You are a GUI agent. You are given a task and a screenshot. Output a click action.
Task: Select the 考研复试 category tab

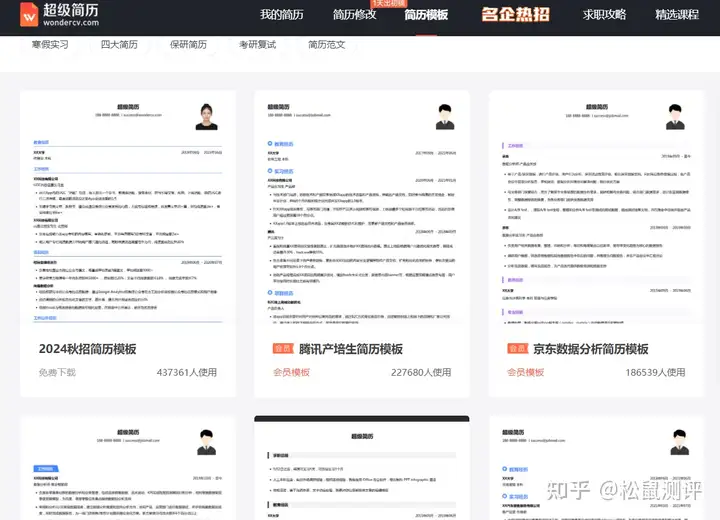(x=257, y=45)
